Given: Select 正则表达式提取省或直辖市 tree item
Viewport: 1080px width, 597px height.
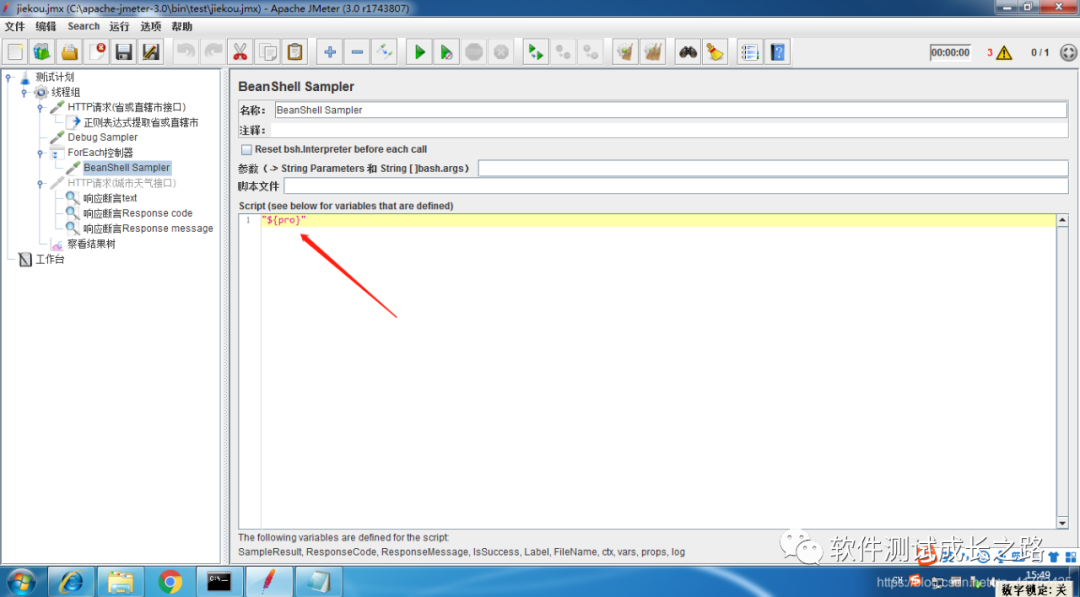Looking at the screenshot, I should click(141, 123).
